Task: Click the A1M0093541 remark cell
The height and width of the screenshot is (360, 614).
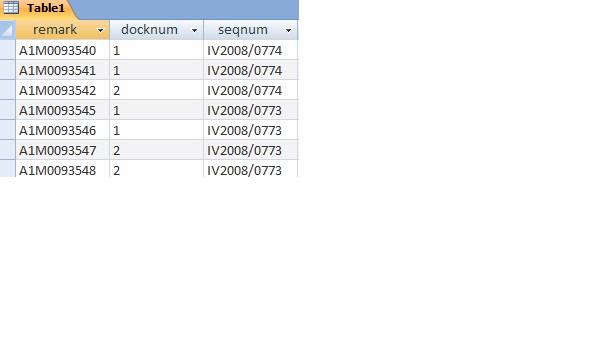Action: [x=62, y=70]
